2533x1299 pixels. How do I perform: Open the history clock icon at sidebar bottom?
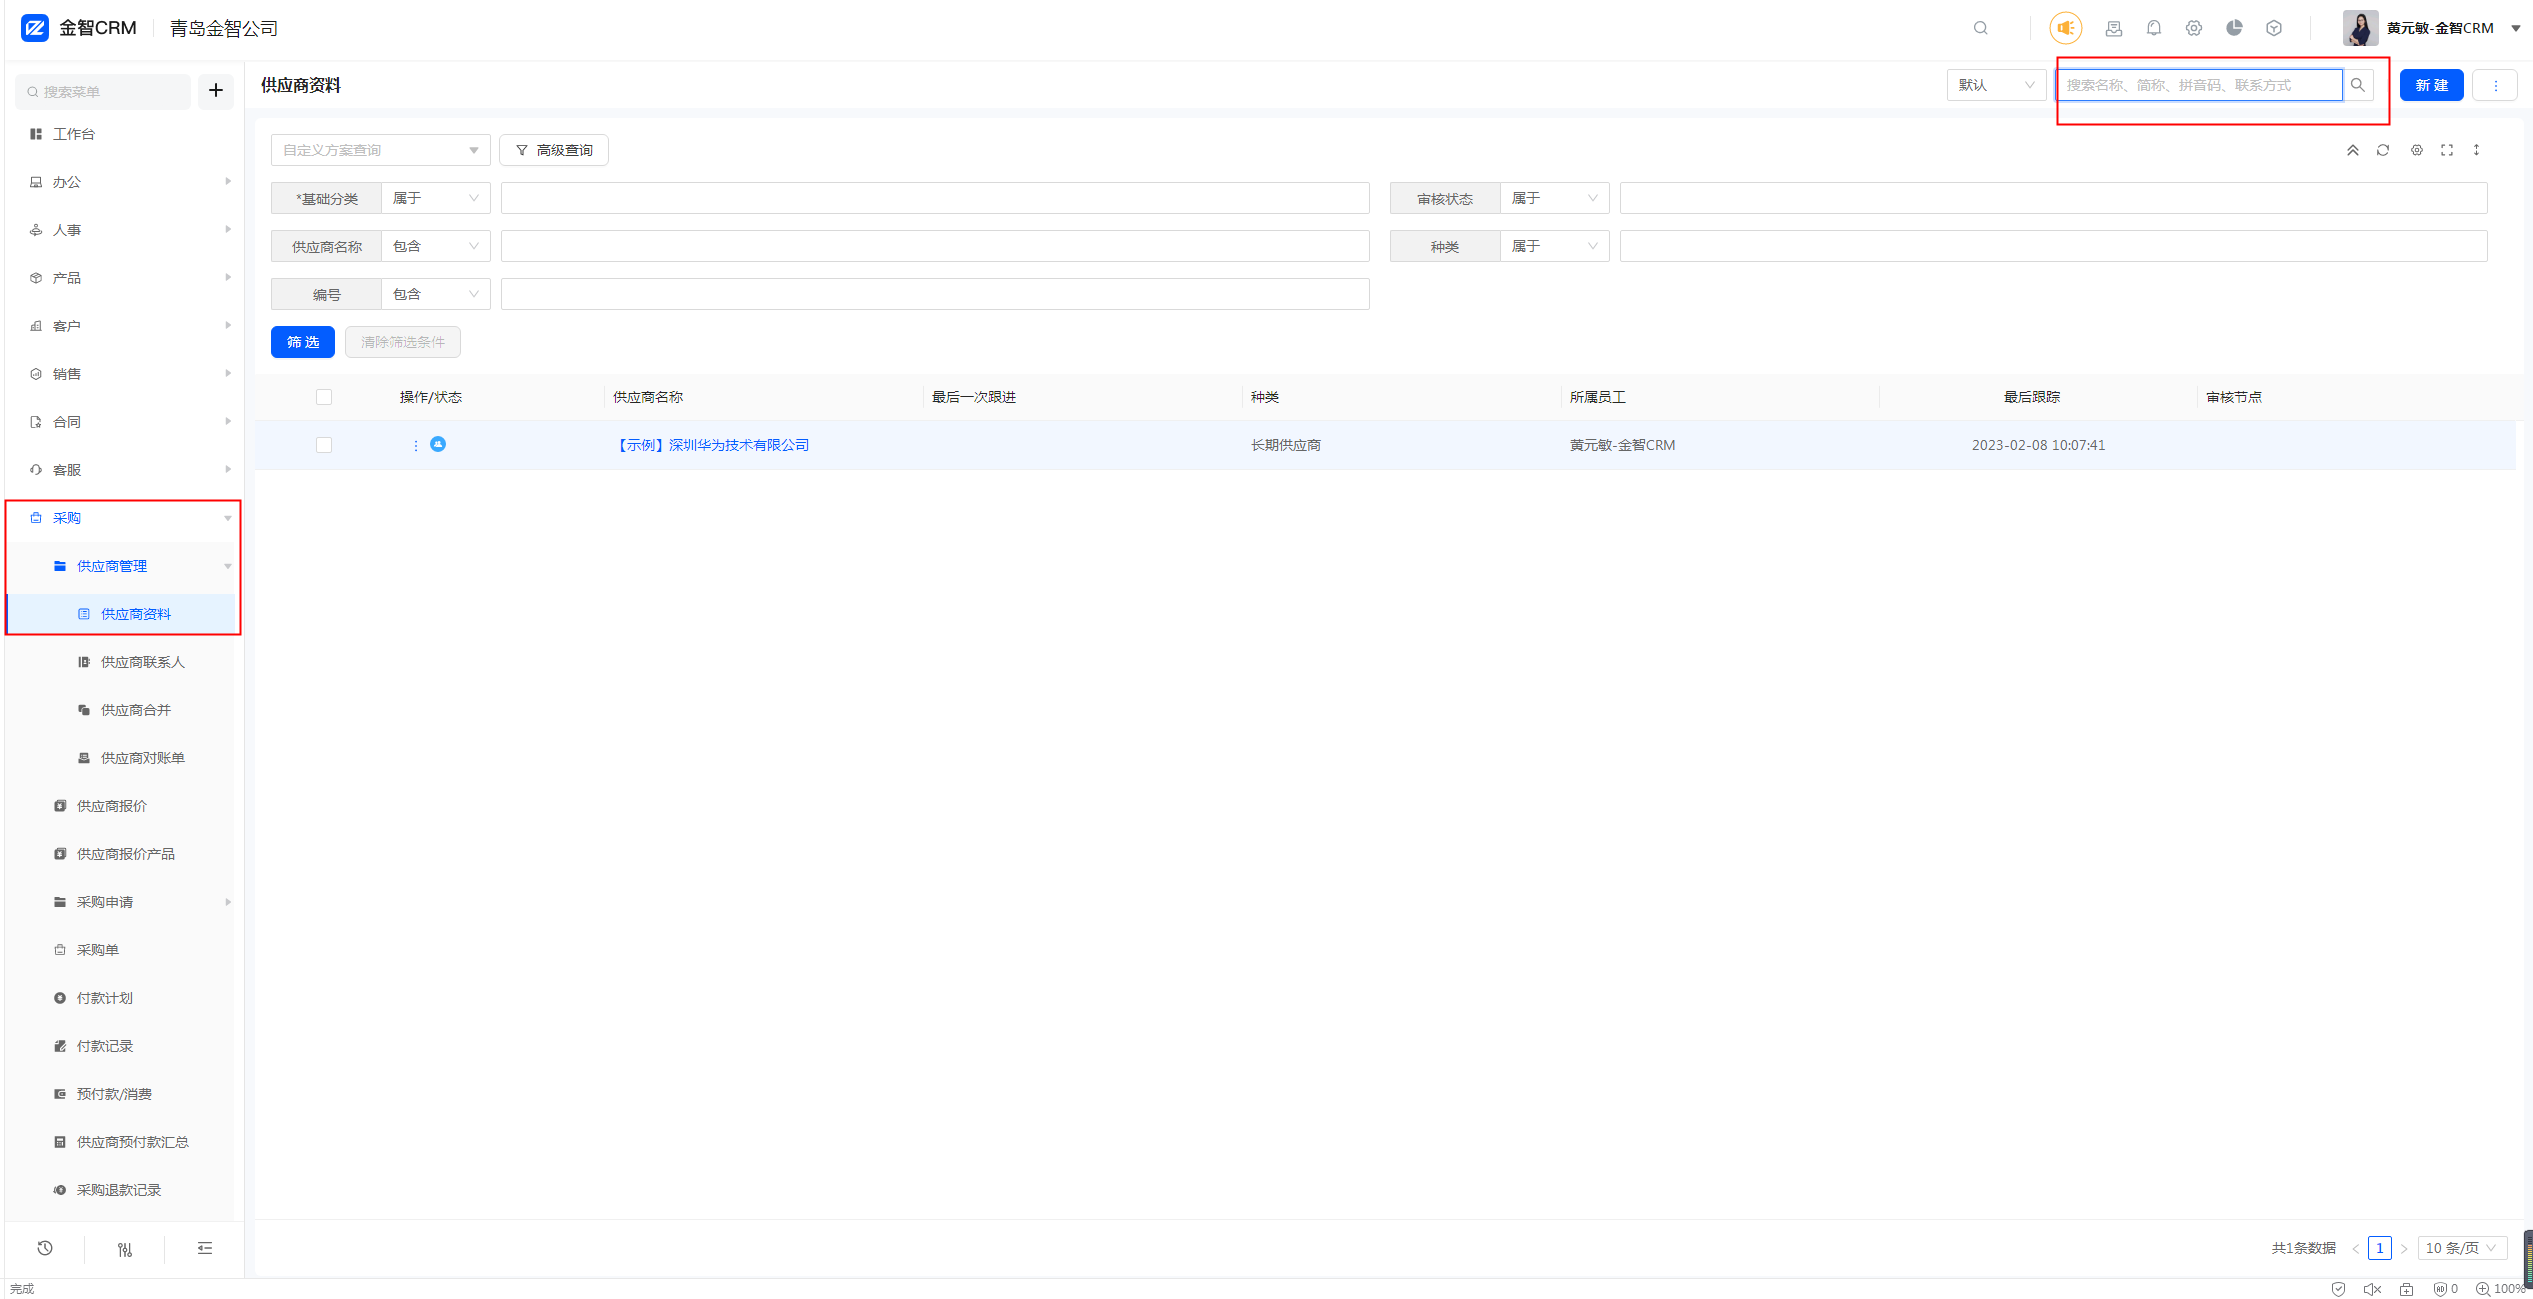pyautogui.click(x=45, y=1248)
